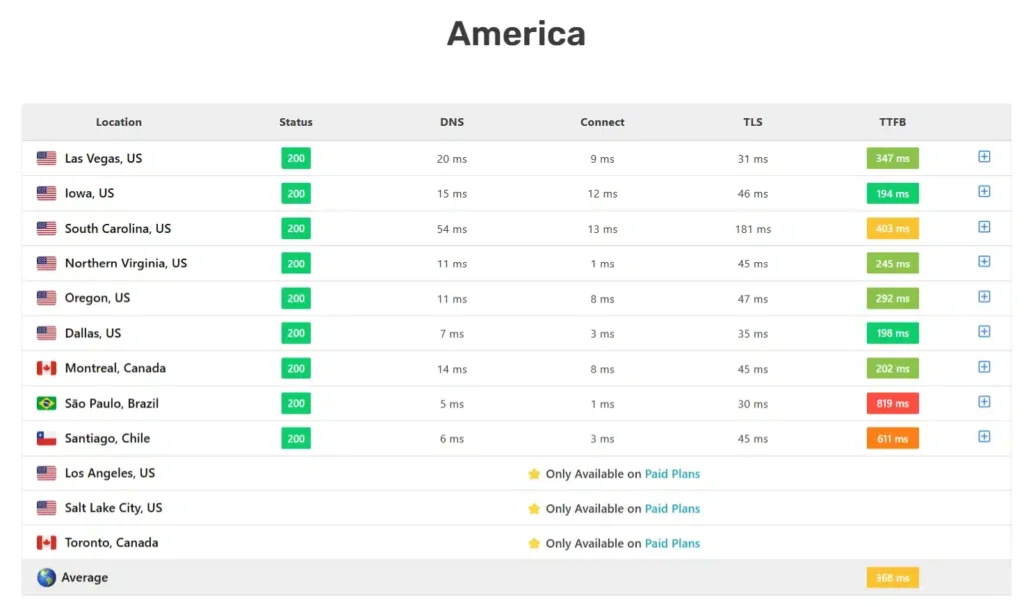
Task: Click the 347 ms TTFB badge
Action: 893,158
